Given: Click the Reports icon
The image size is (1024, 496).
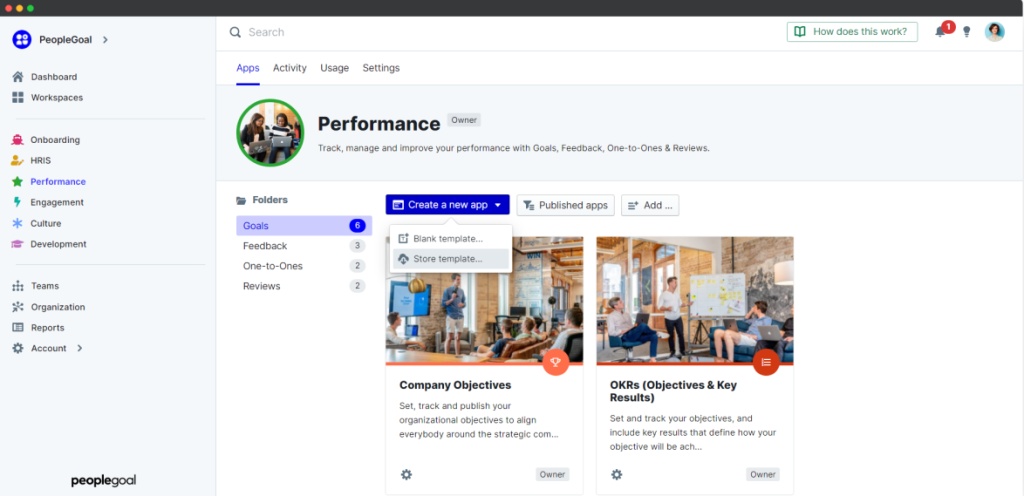Looking at the screenshot, I should [18, 328].
